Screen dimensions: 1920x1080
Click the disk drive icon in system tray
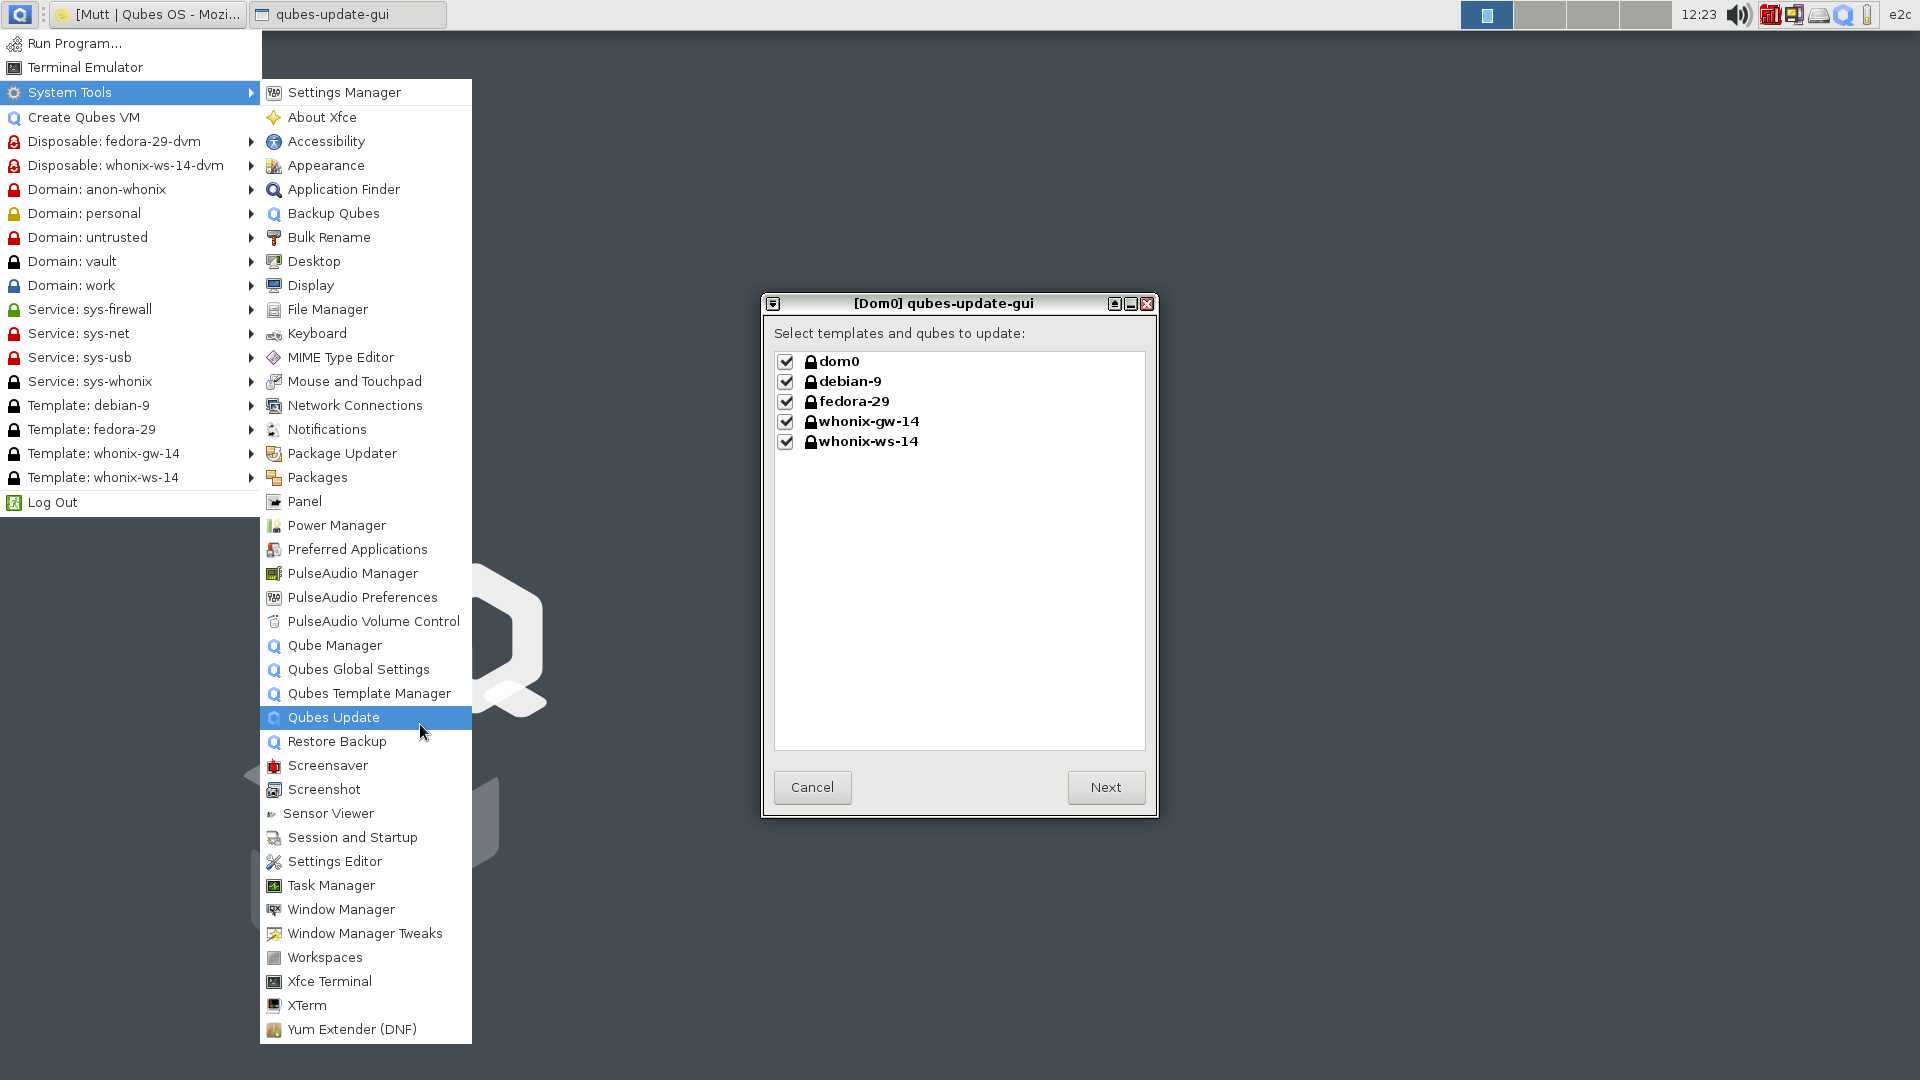tap(1820, 15)
